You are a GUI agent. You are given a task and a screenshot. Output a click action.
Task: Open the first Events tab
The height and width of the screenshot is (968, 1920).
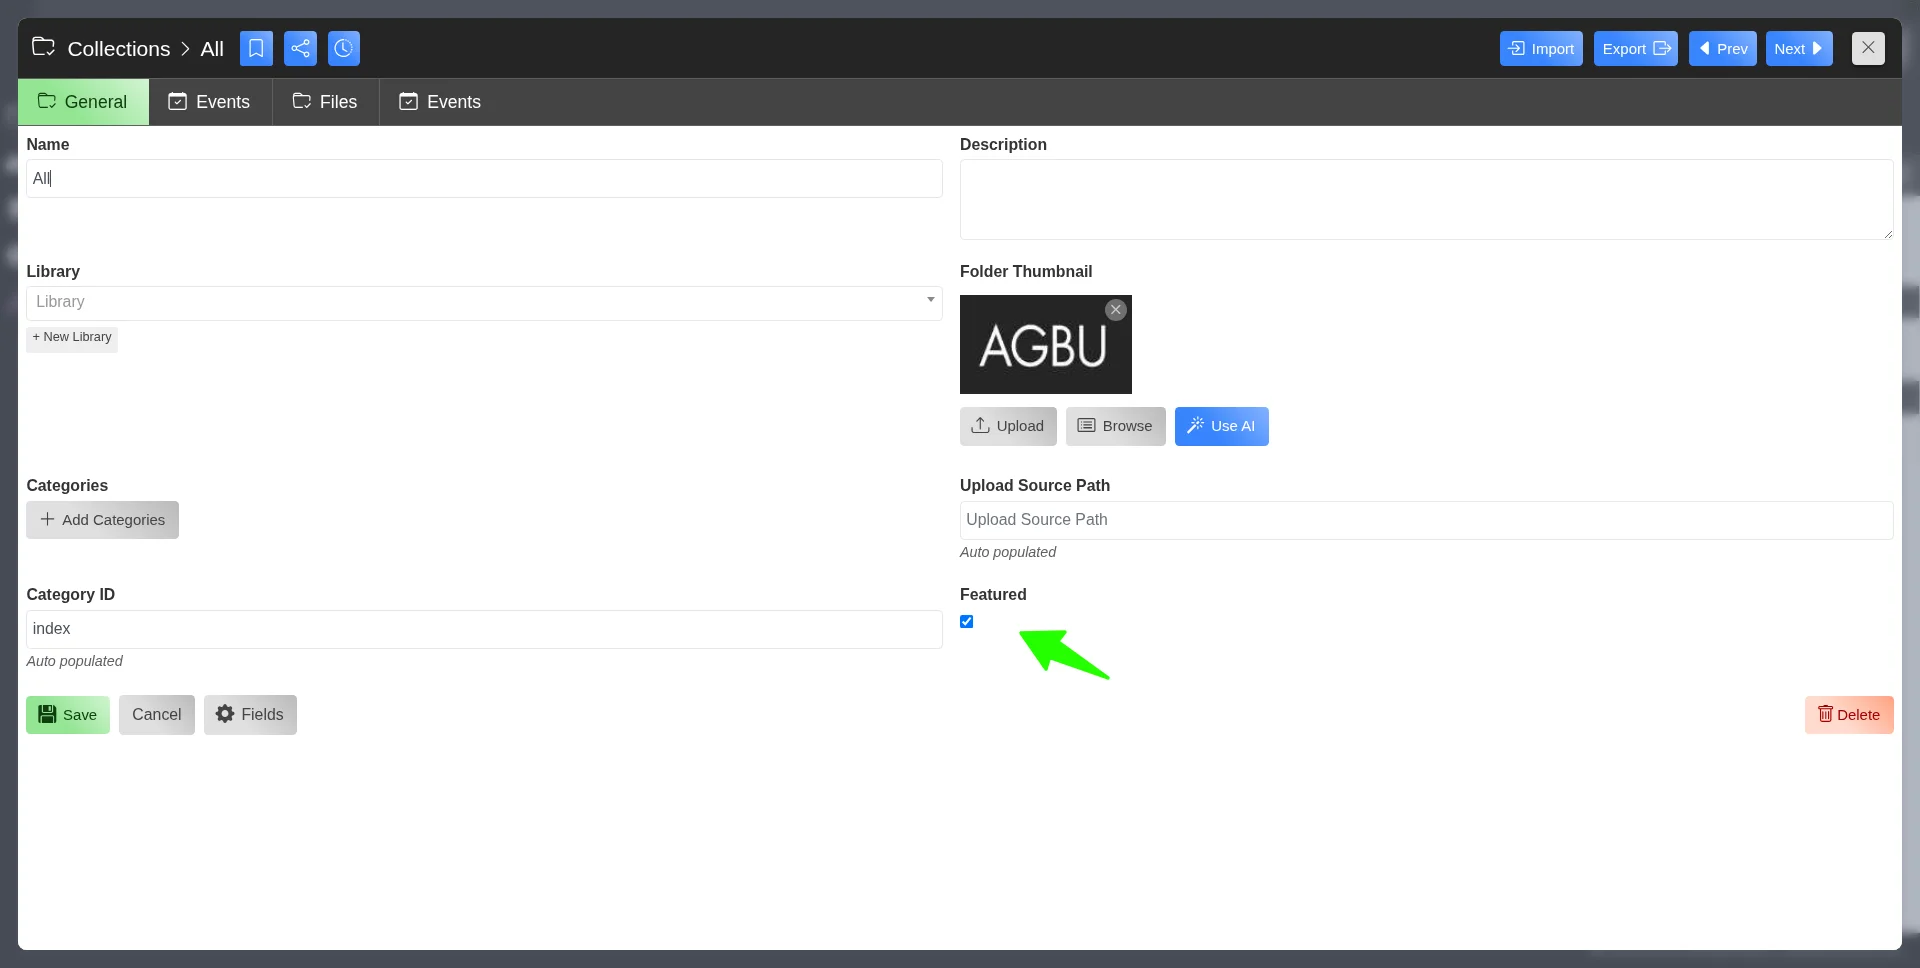coord(210,102)
